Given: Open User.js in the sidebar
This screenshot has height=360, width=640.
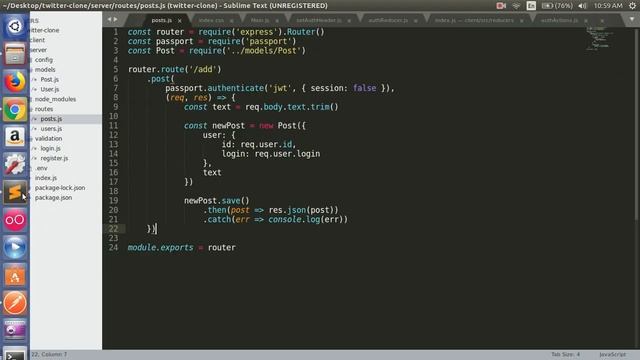Looking at the screenshot, I should tap(50, 89).
